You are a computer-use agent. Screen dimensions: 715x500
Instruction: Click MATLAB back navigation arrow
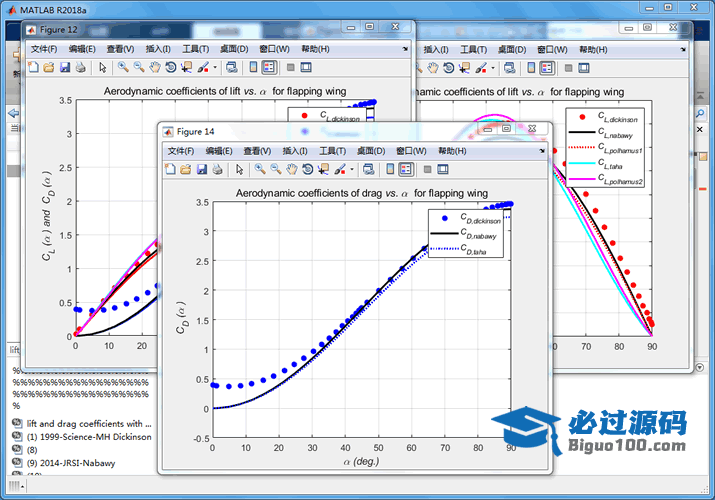(14, 113)
